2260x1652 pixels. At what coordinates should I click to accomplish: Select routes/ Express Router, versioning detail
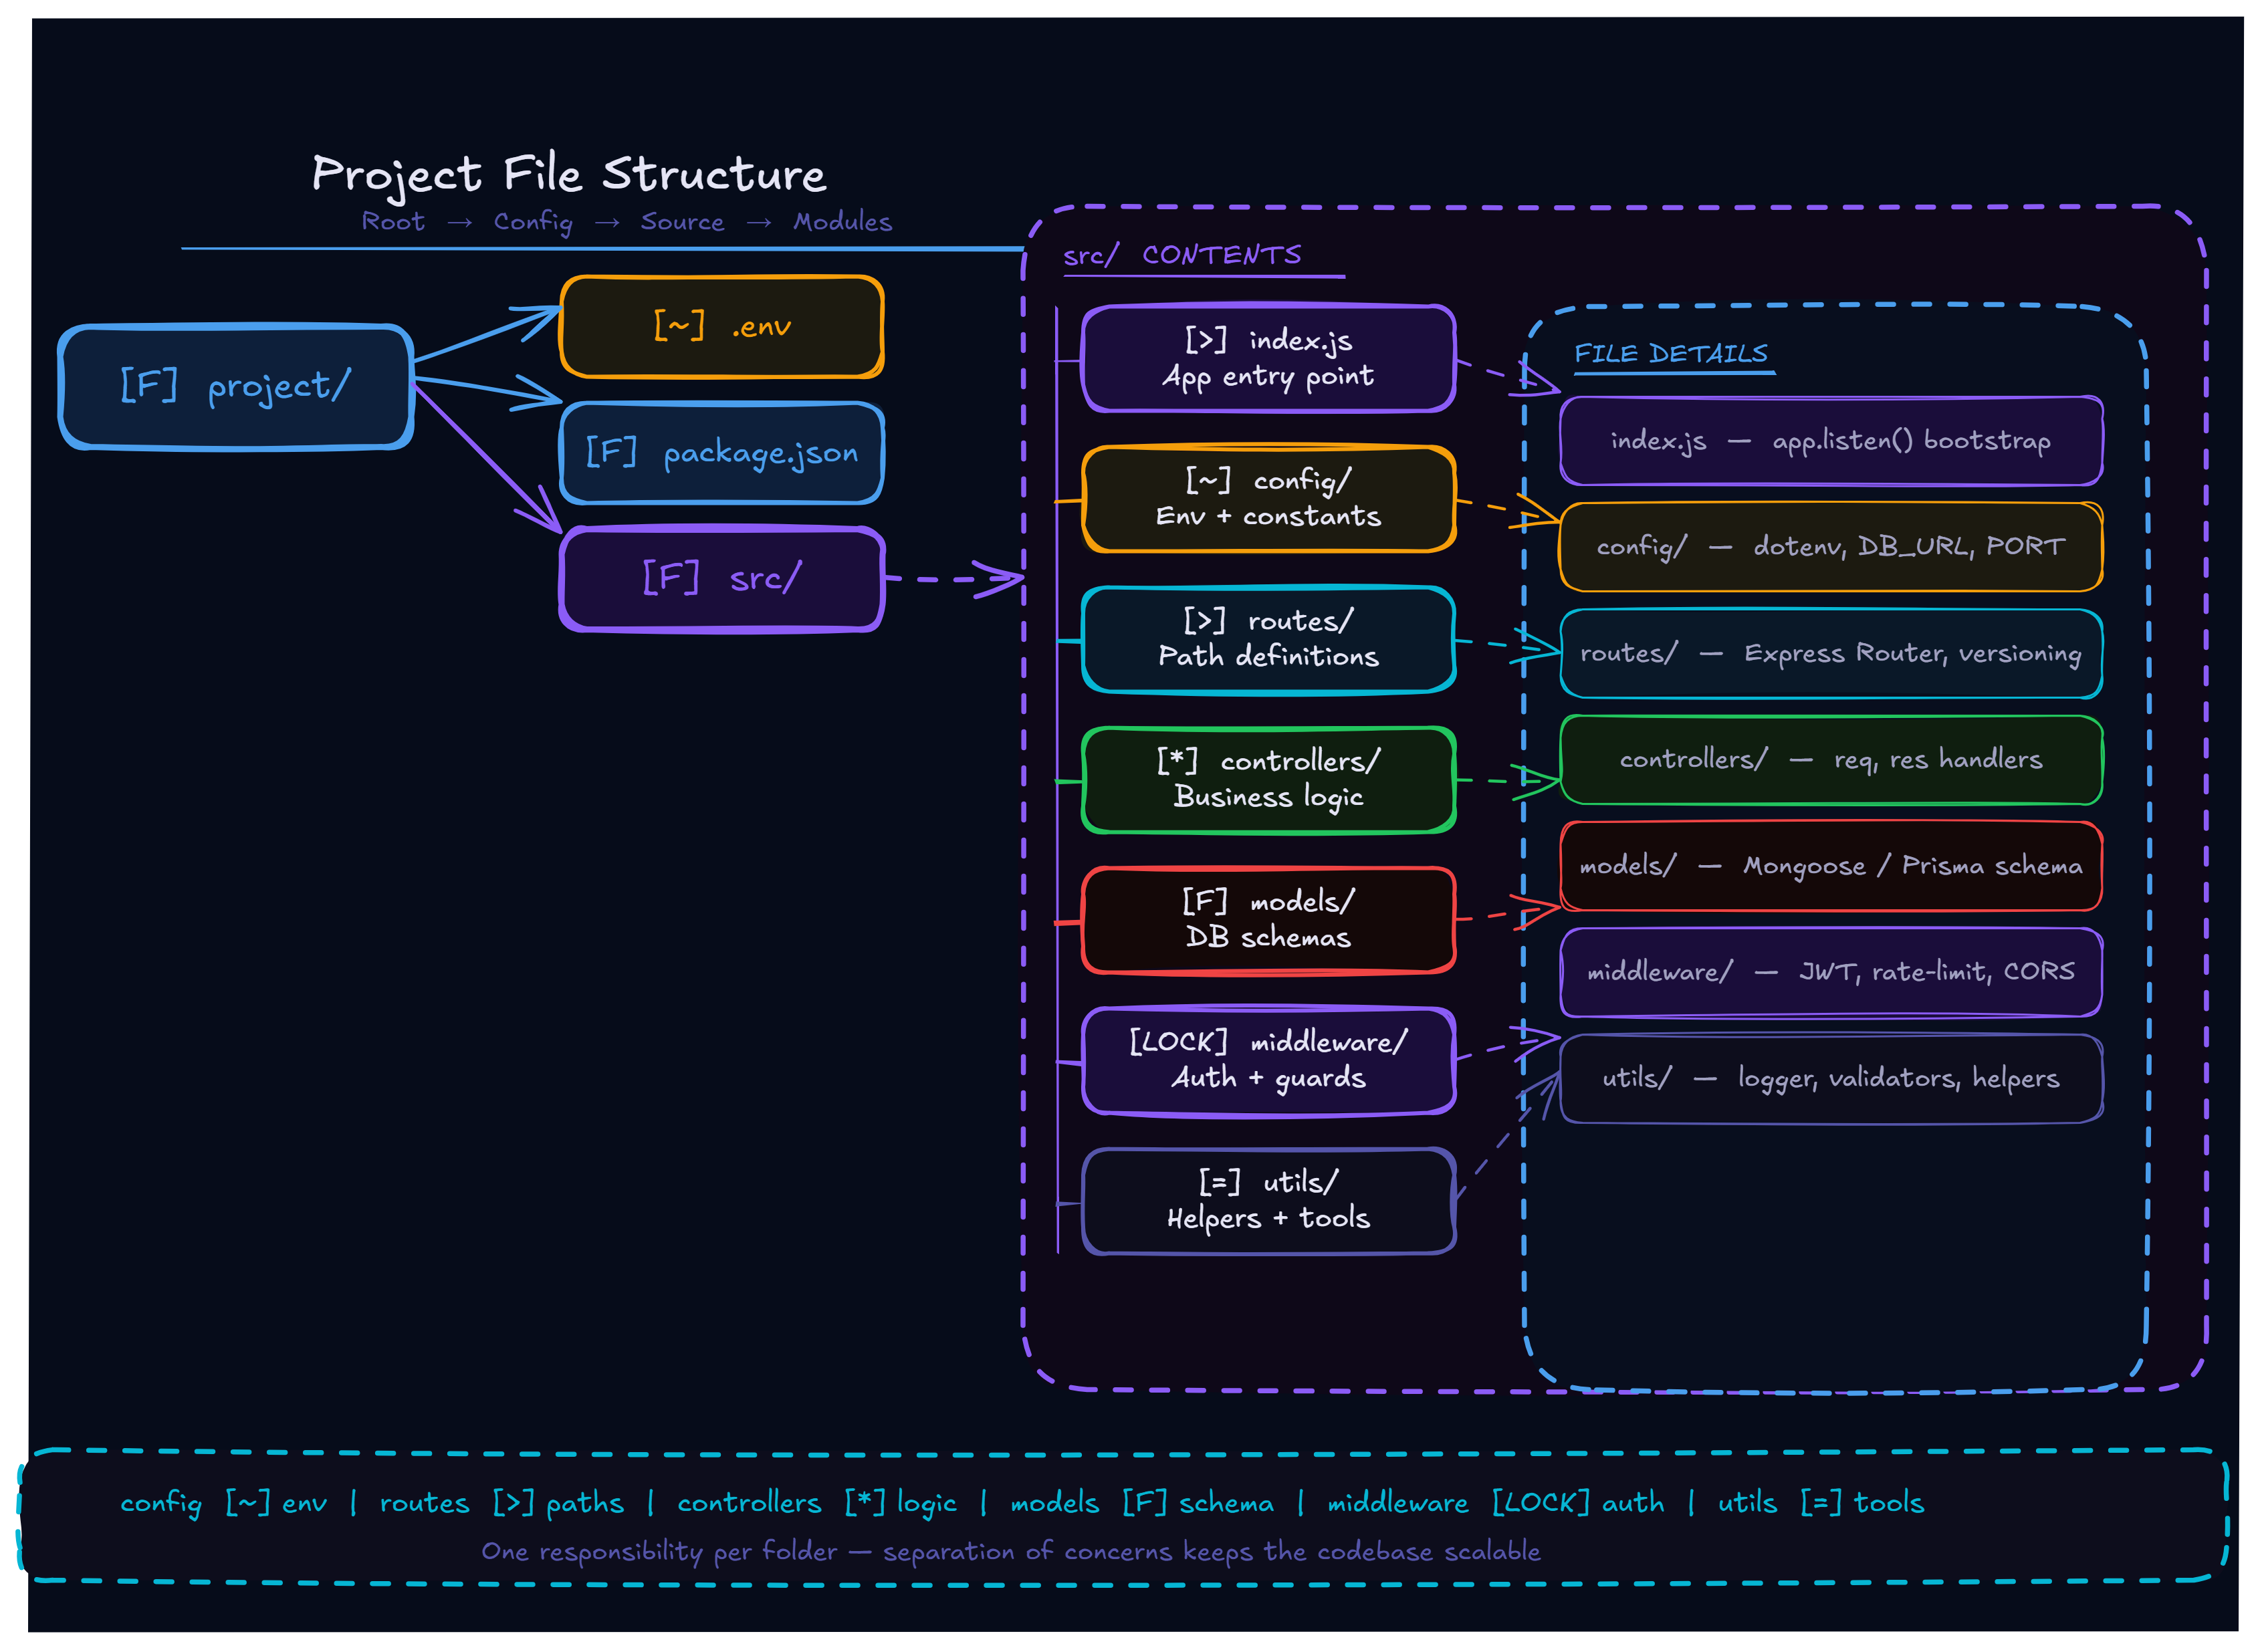[1830, 654]
